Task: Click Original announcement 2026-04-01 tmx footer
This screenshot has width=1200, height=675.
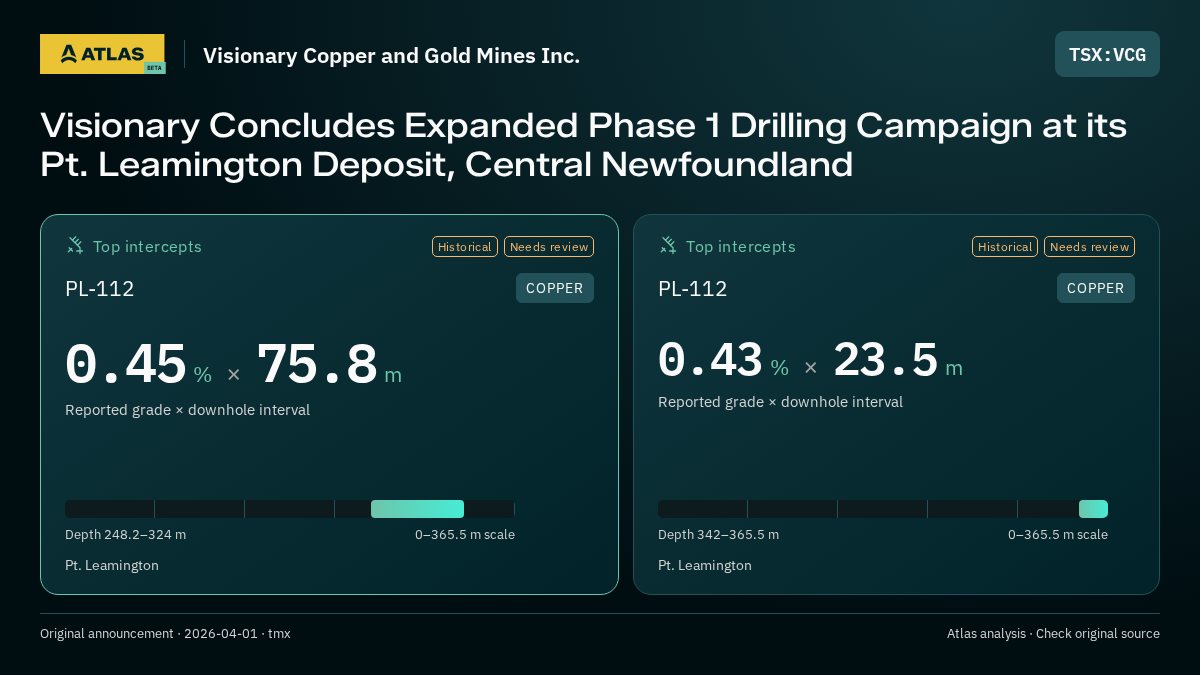Action: [165, 634]
